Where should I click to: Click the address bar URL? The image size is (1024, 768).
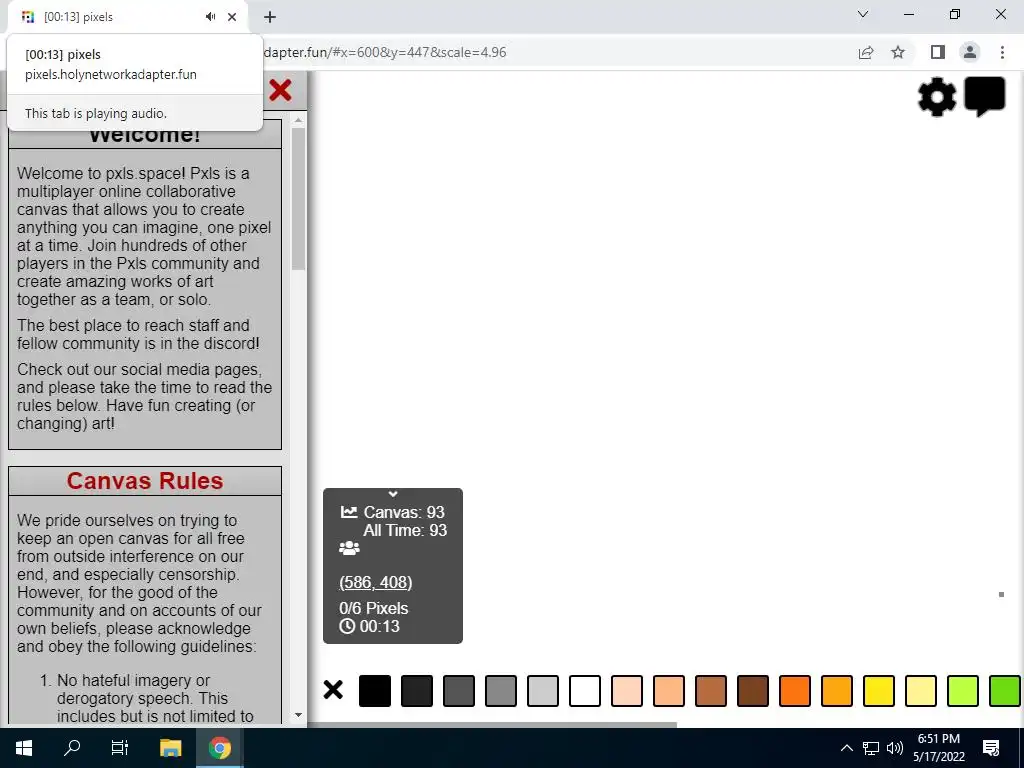tap(385, 52)
